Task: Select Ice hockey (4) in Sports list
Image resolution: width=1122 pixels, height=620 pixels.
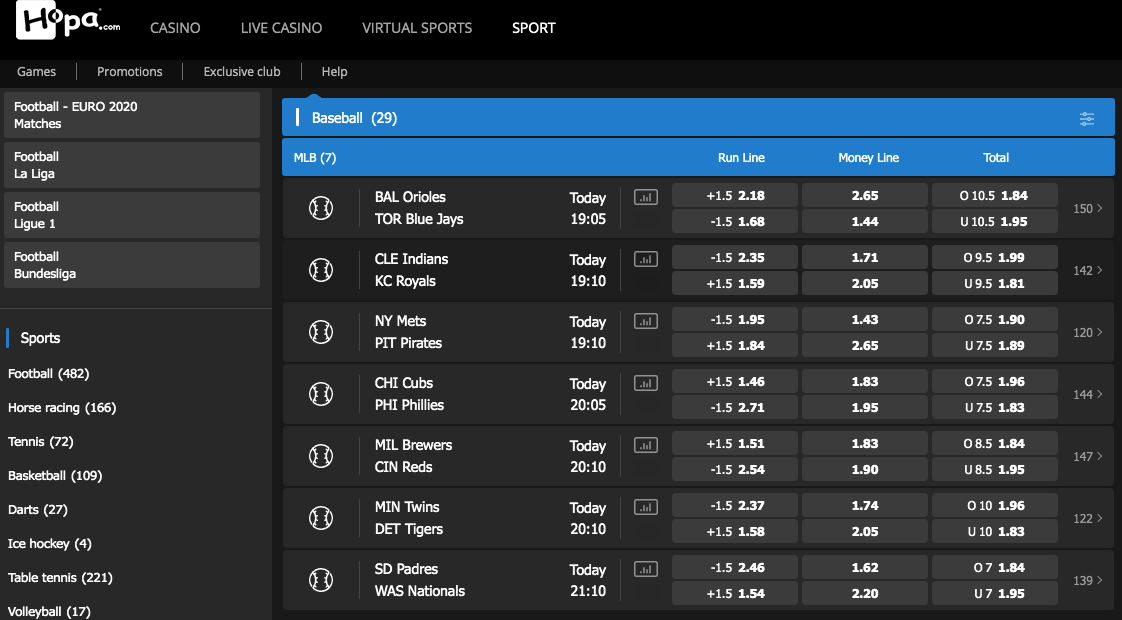Action: coord(50,543)
